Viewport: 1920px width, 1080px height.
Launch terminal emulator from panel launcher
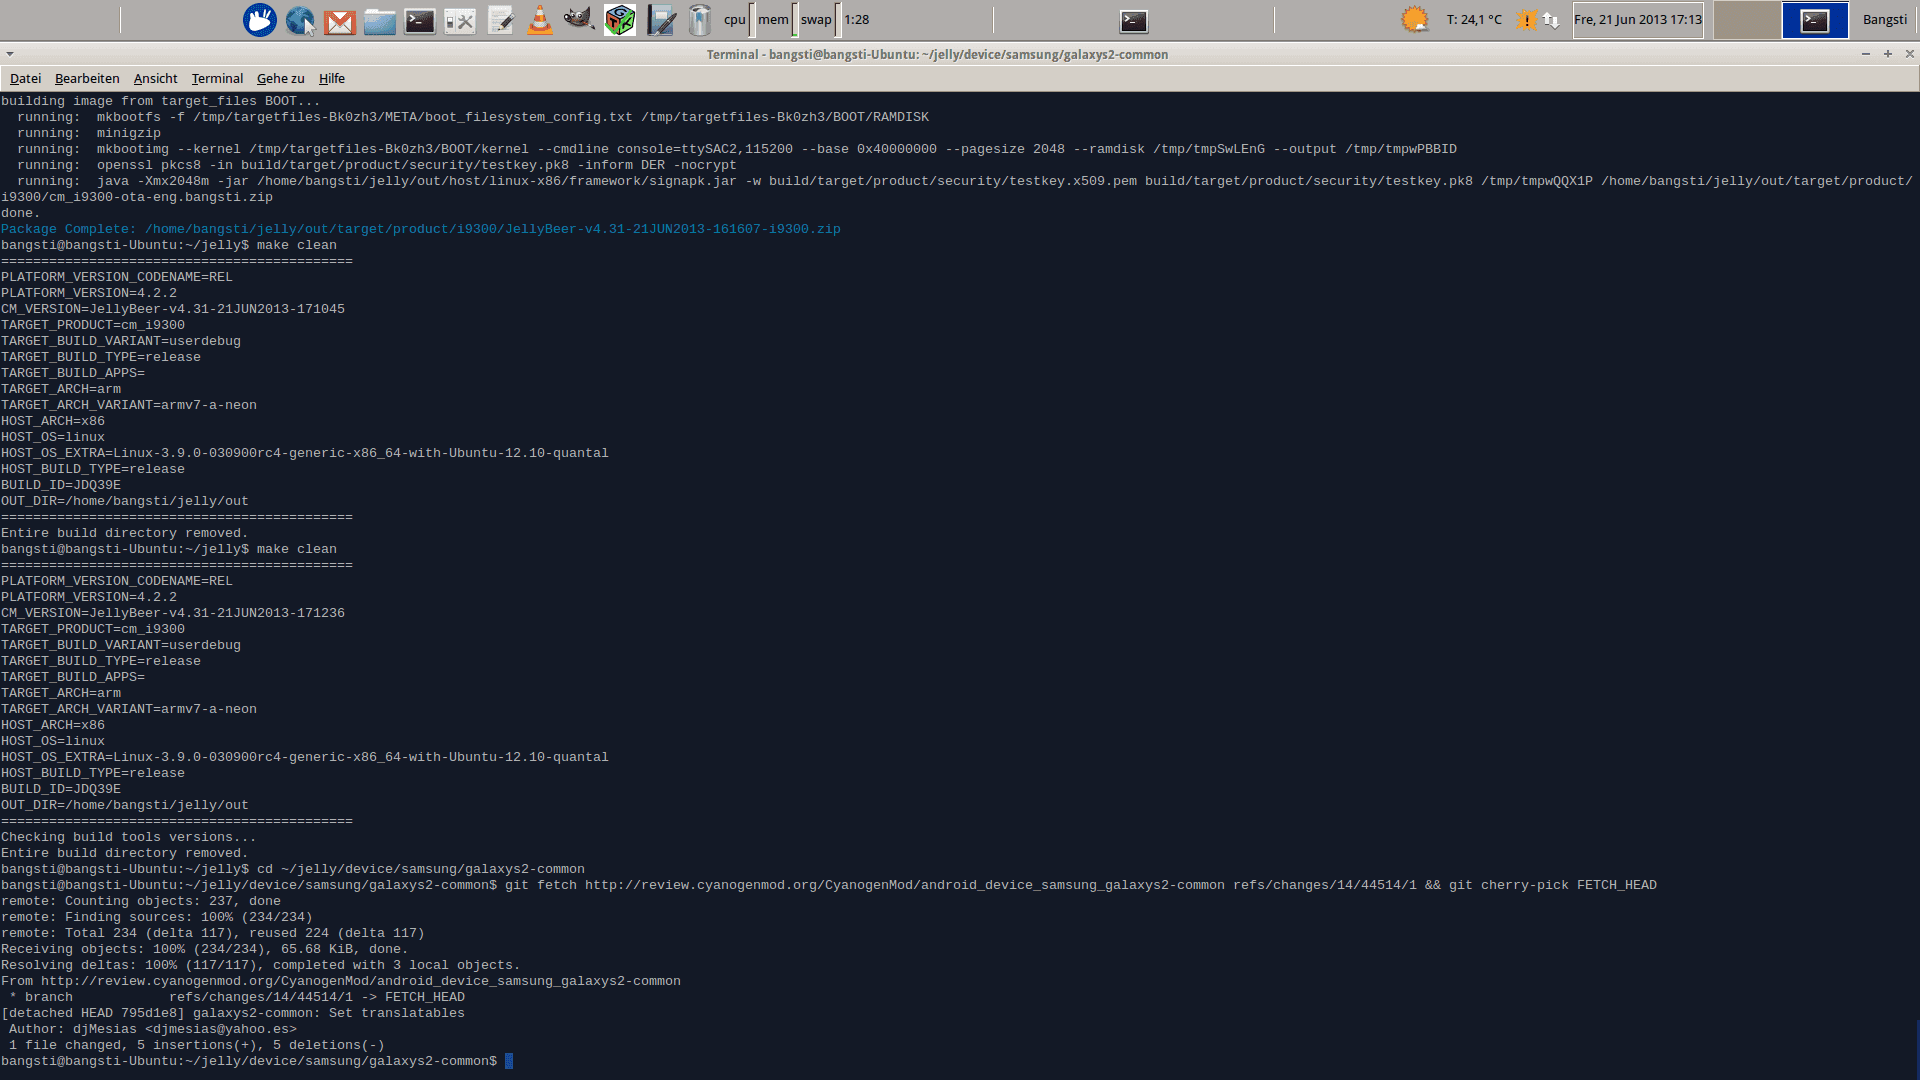click(420, 21)
